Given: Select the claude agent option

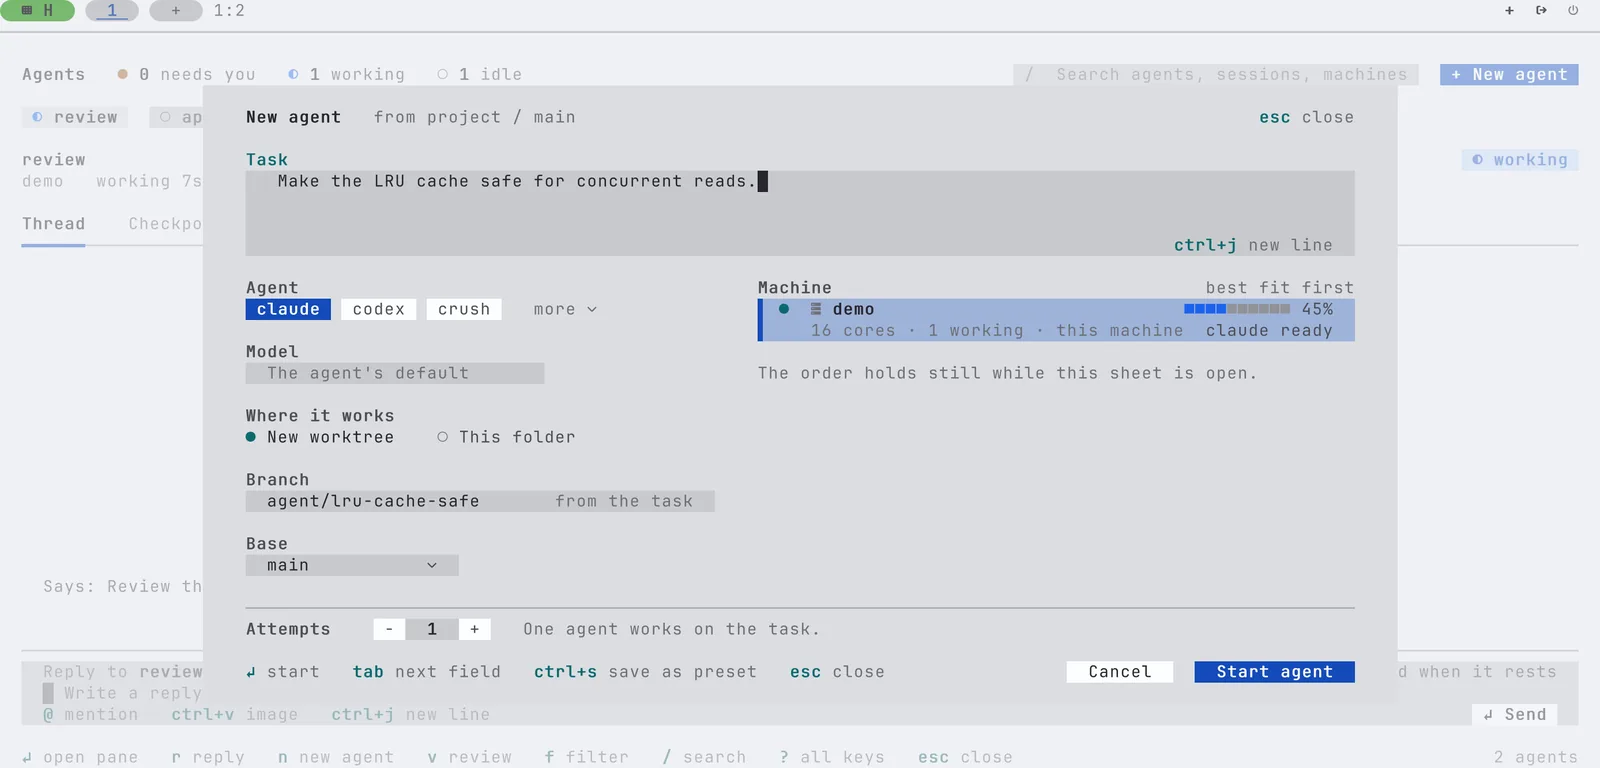Looking at the screenshot, I should (288, 309).
